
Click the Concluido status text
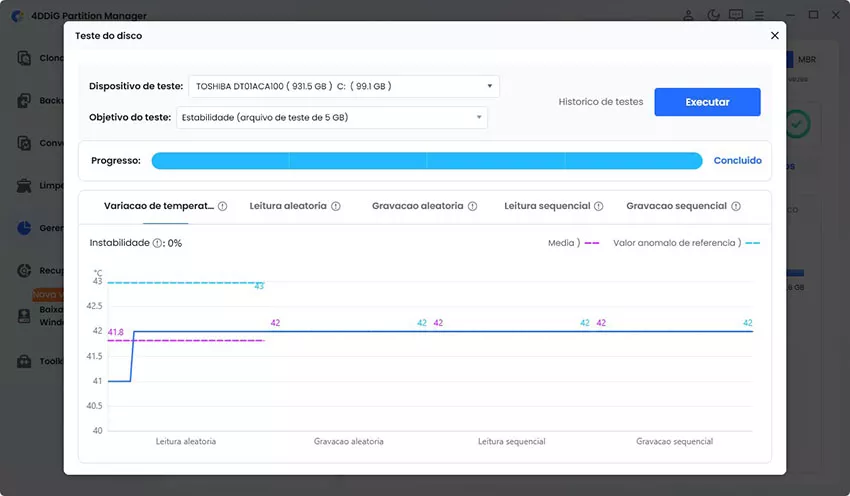[x=737, y=160]
